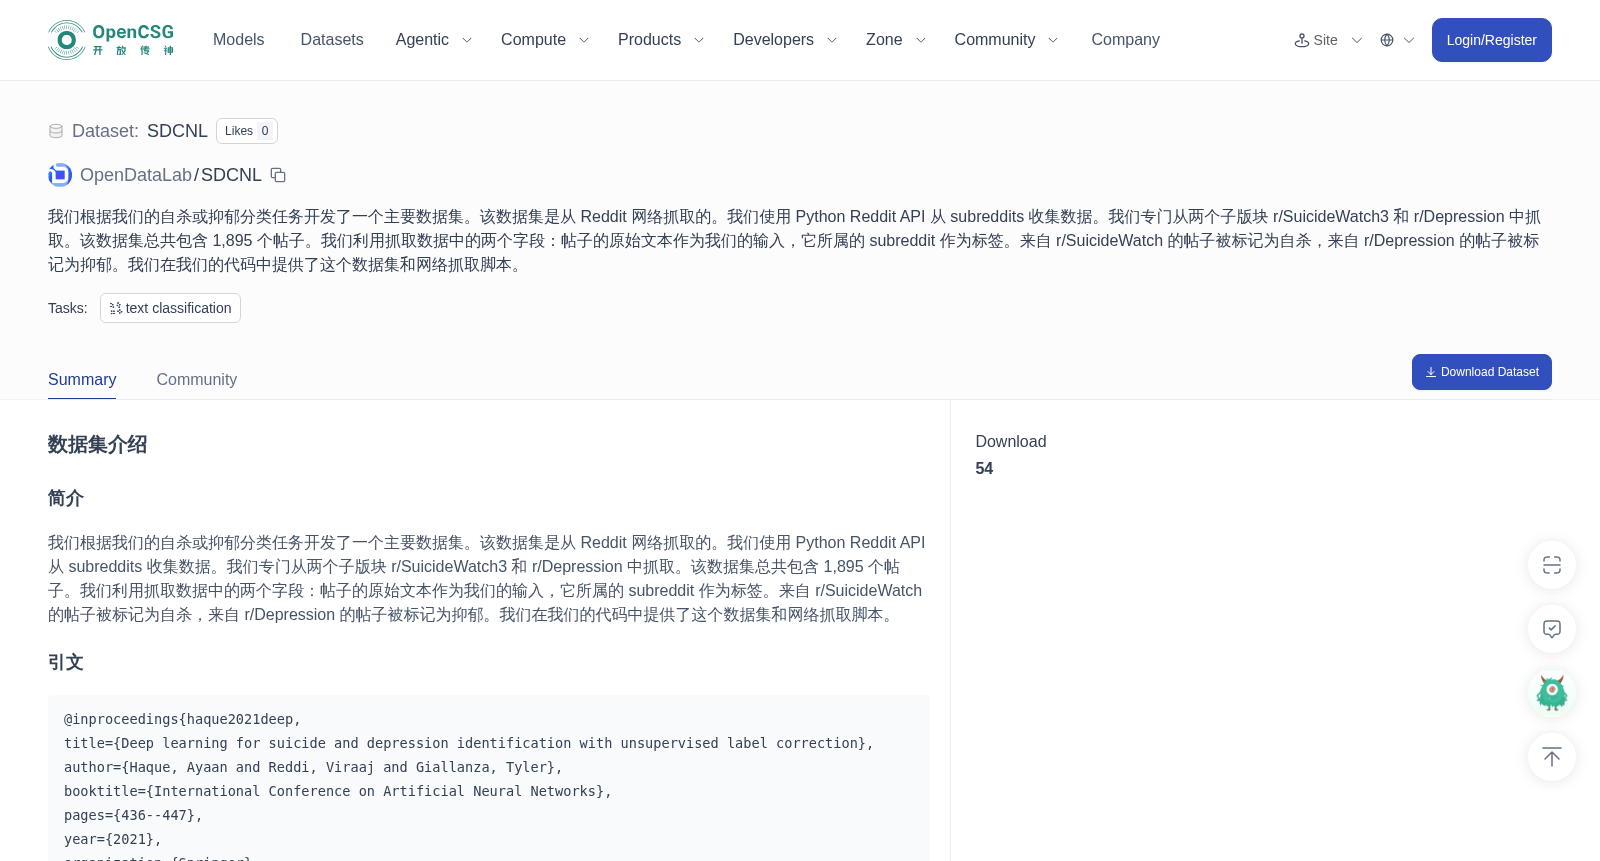1600x861 pixels.
Task: Open the Site dropdown chevron
Action: click(1357, 40)
